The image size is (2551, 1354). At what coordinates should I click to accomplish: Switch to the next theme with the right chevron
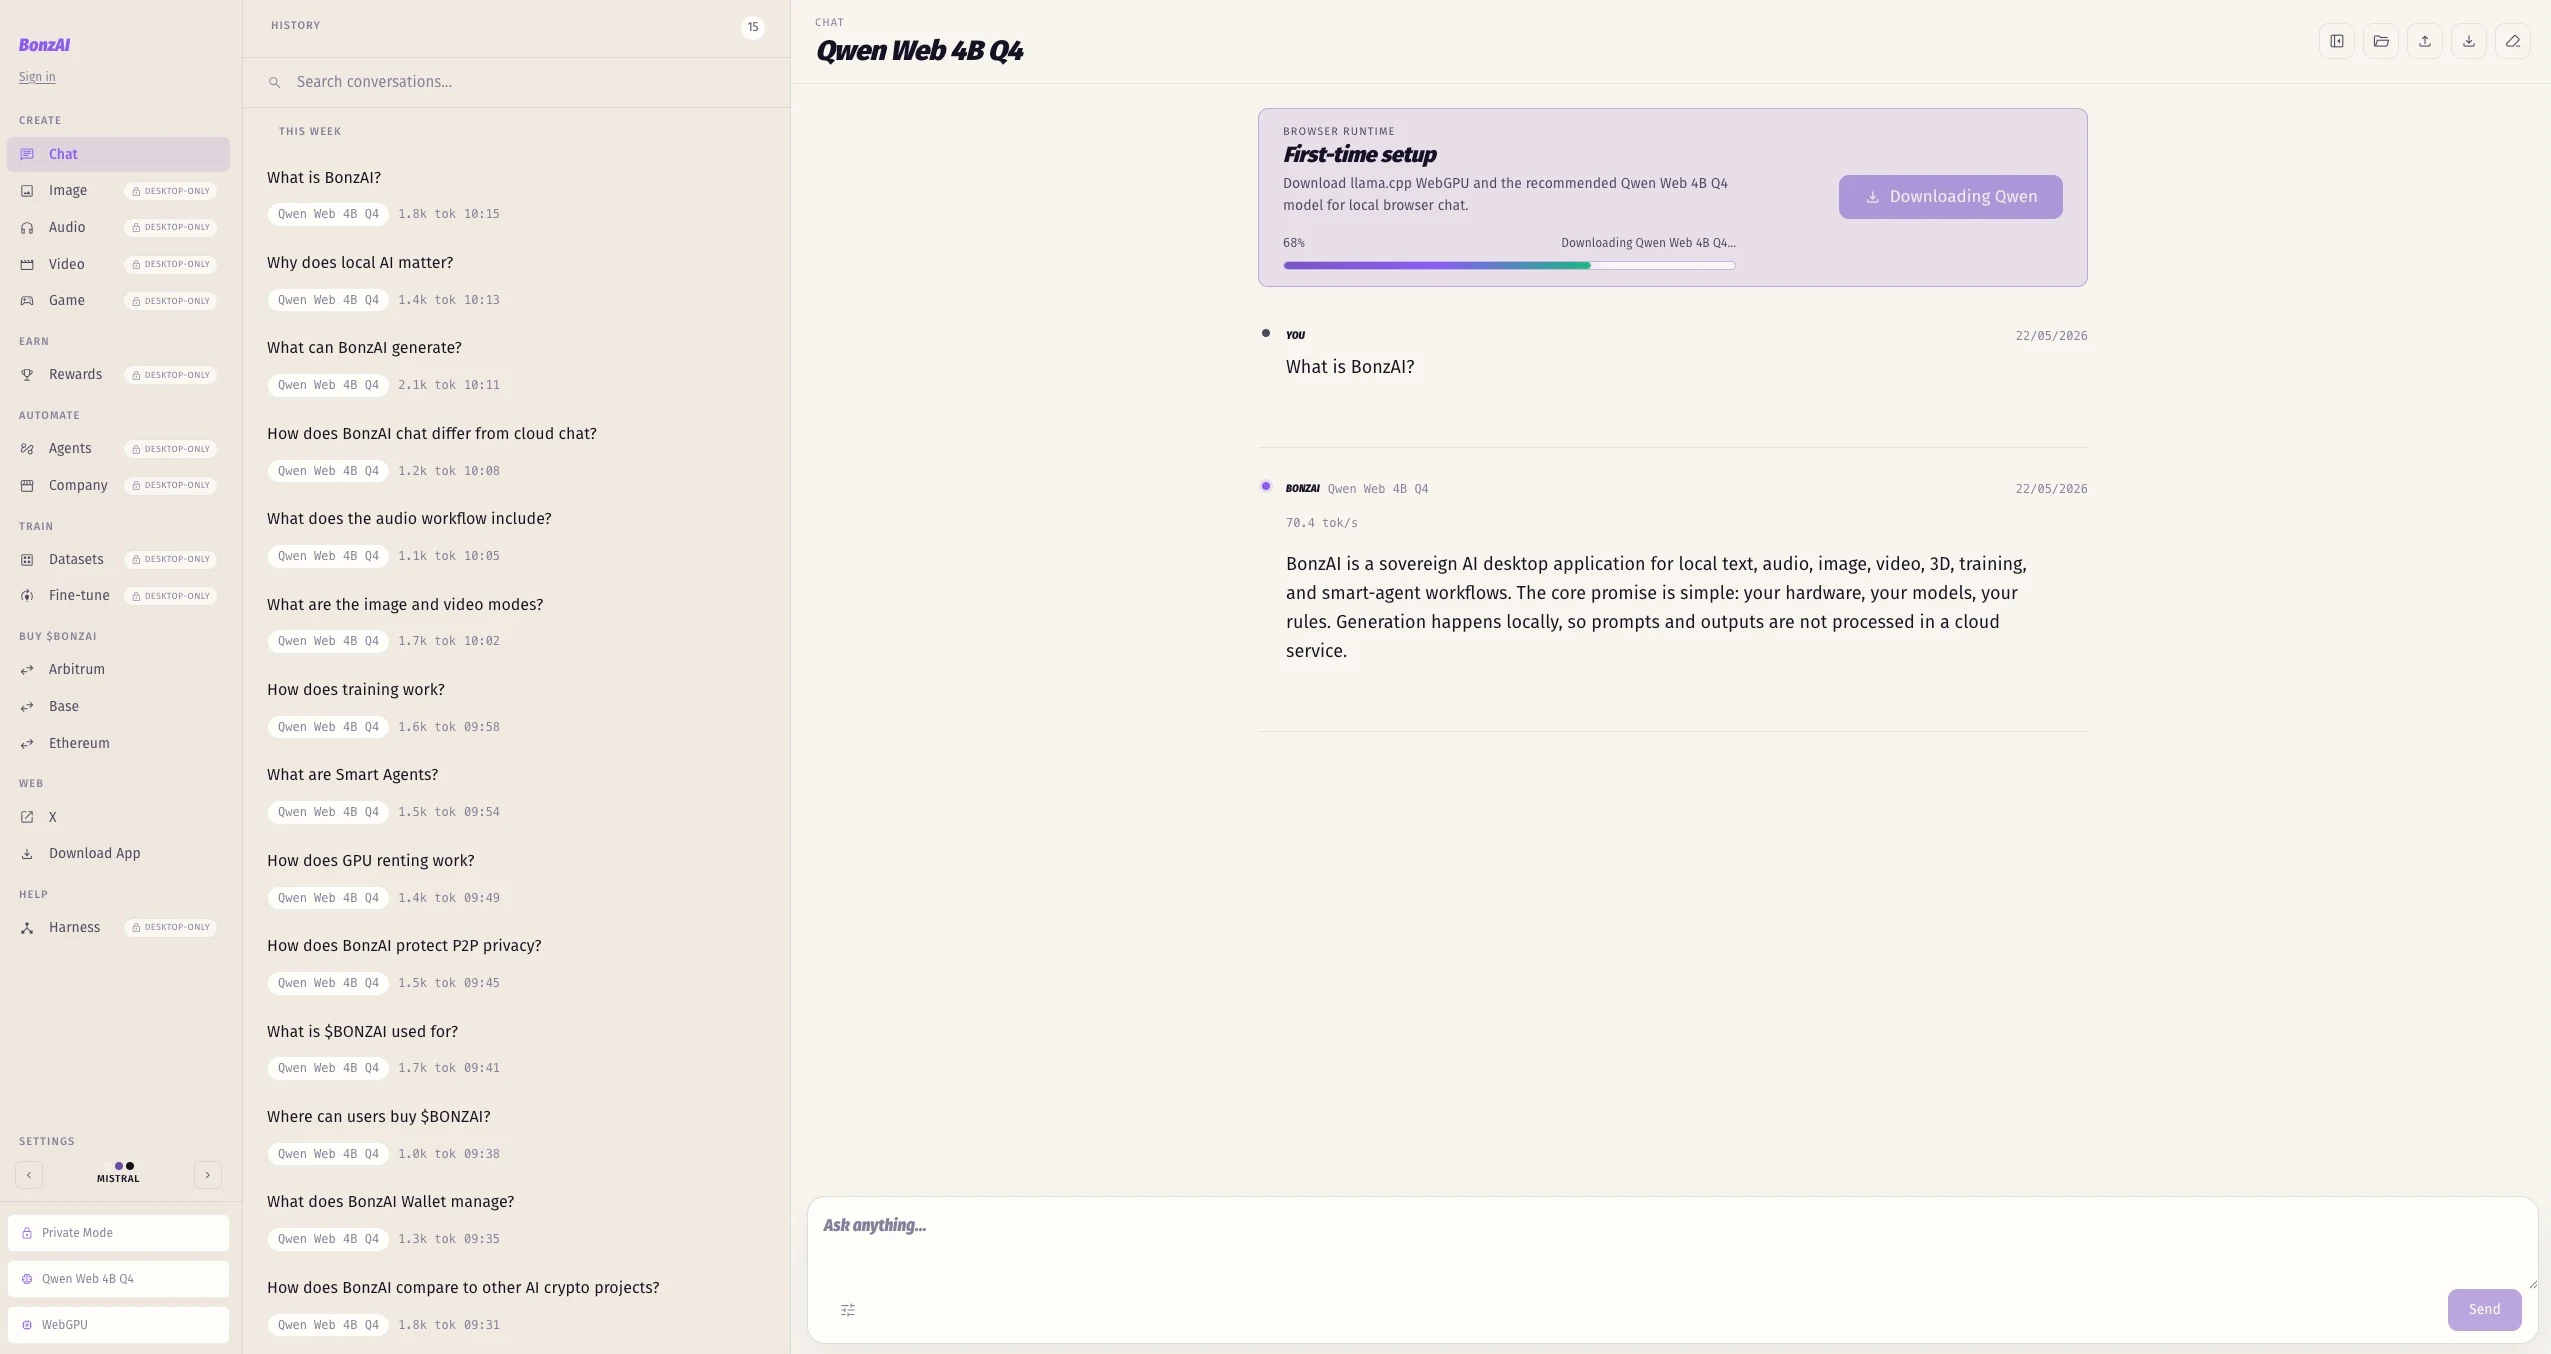click(208, 1175)
